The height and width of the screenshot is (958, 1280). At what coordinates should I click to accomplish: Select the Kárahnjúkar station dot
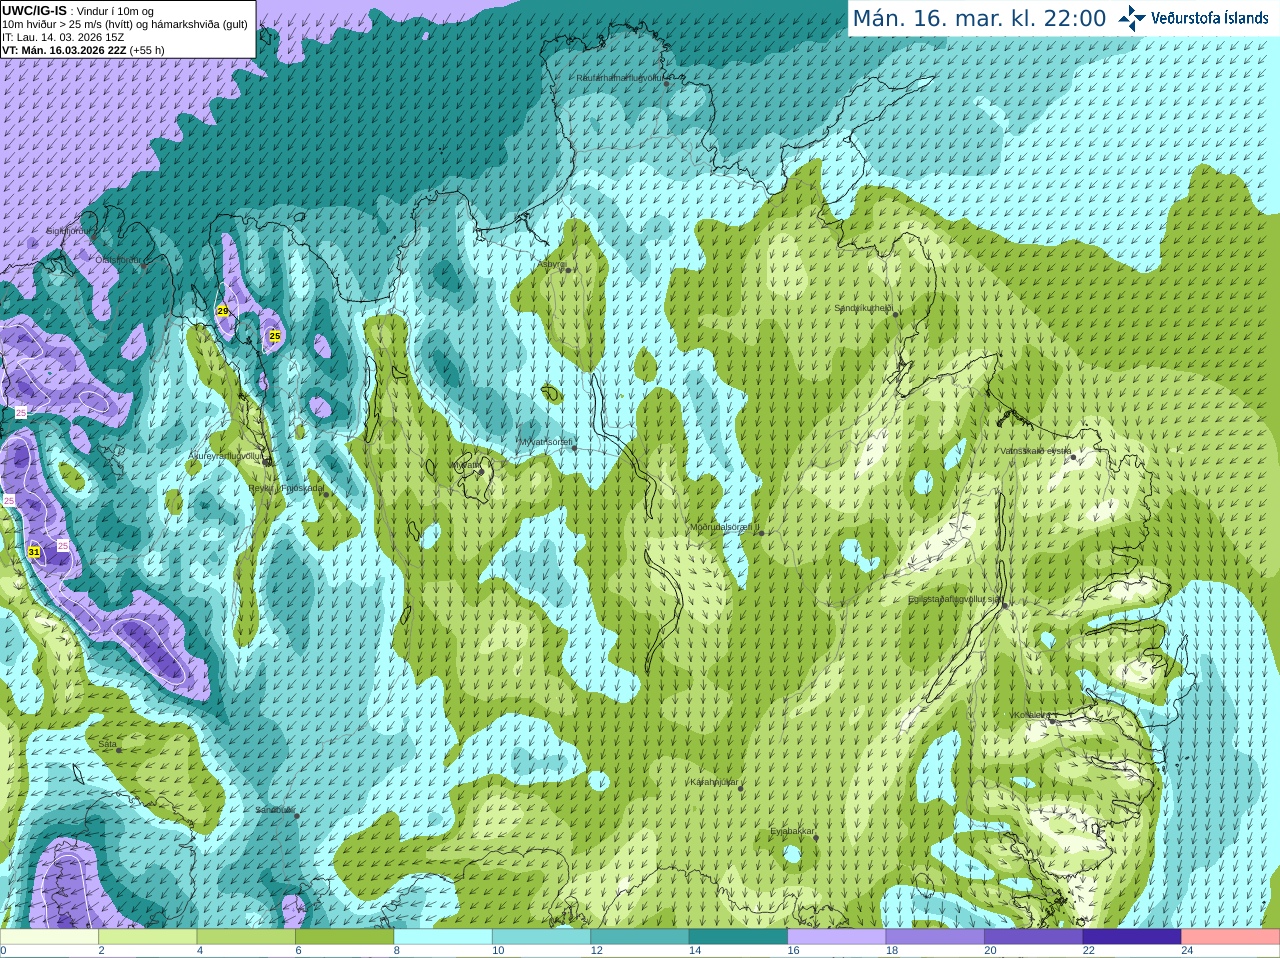pos(741,789)
